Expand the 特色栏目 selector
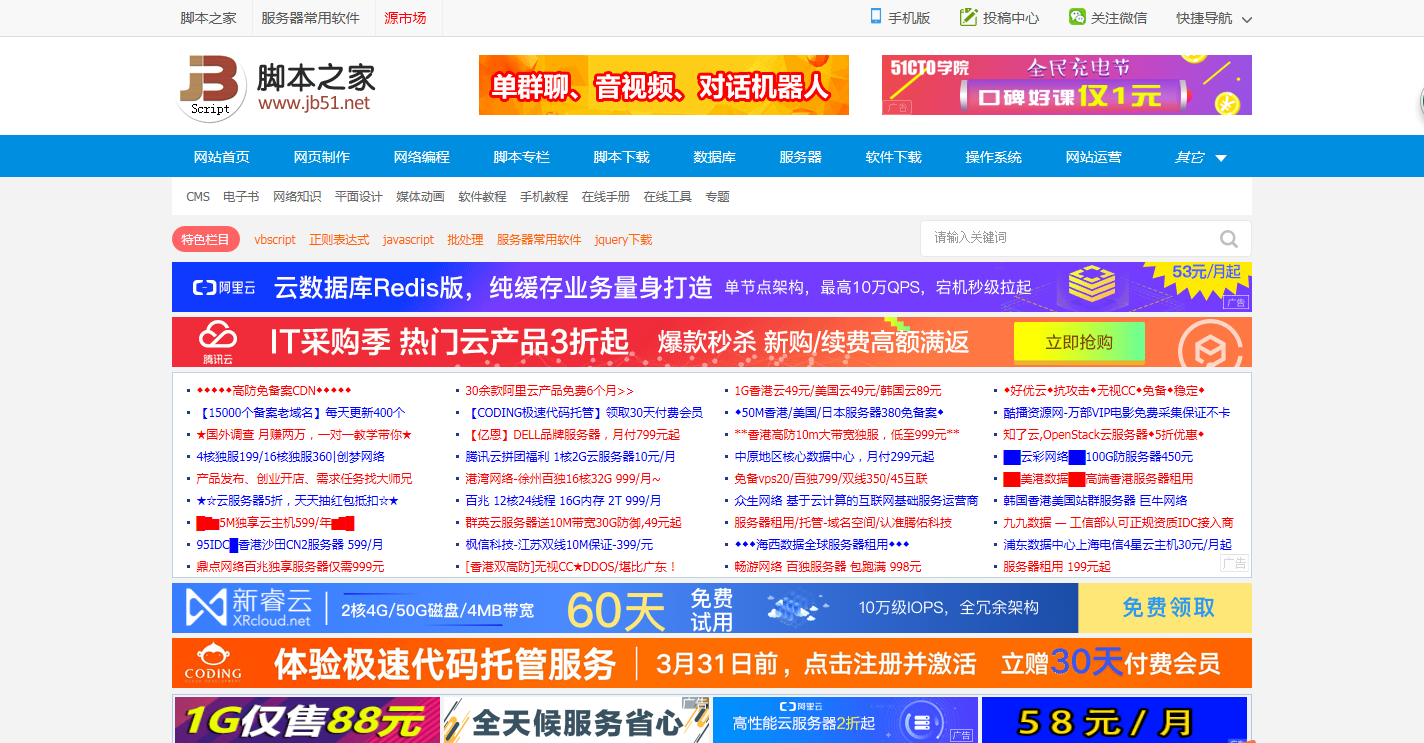Image resolution: width=1424 pixels, height=743 pixels. 206,239
